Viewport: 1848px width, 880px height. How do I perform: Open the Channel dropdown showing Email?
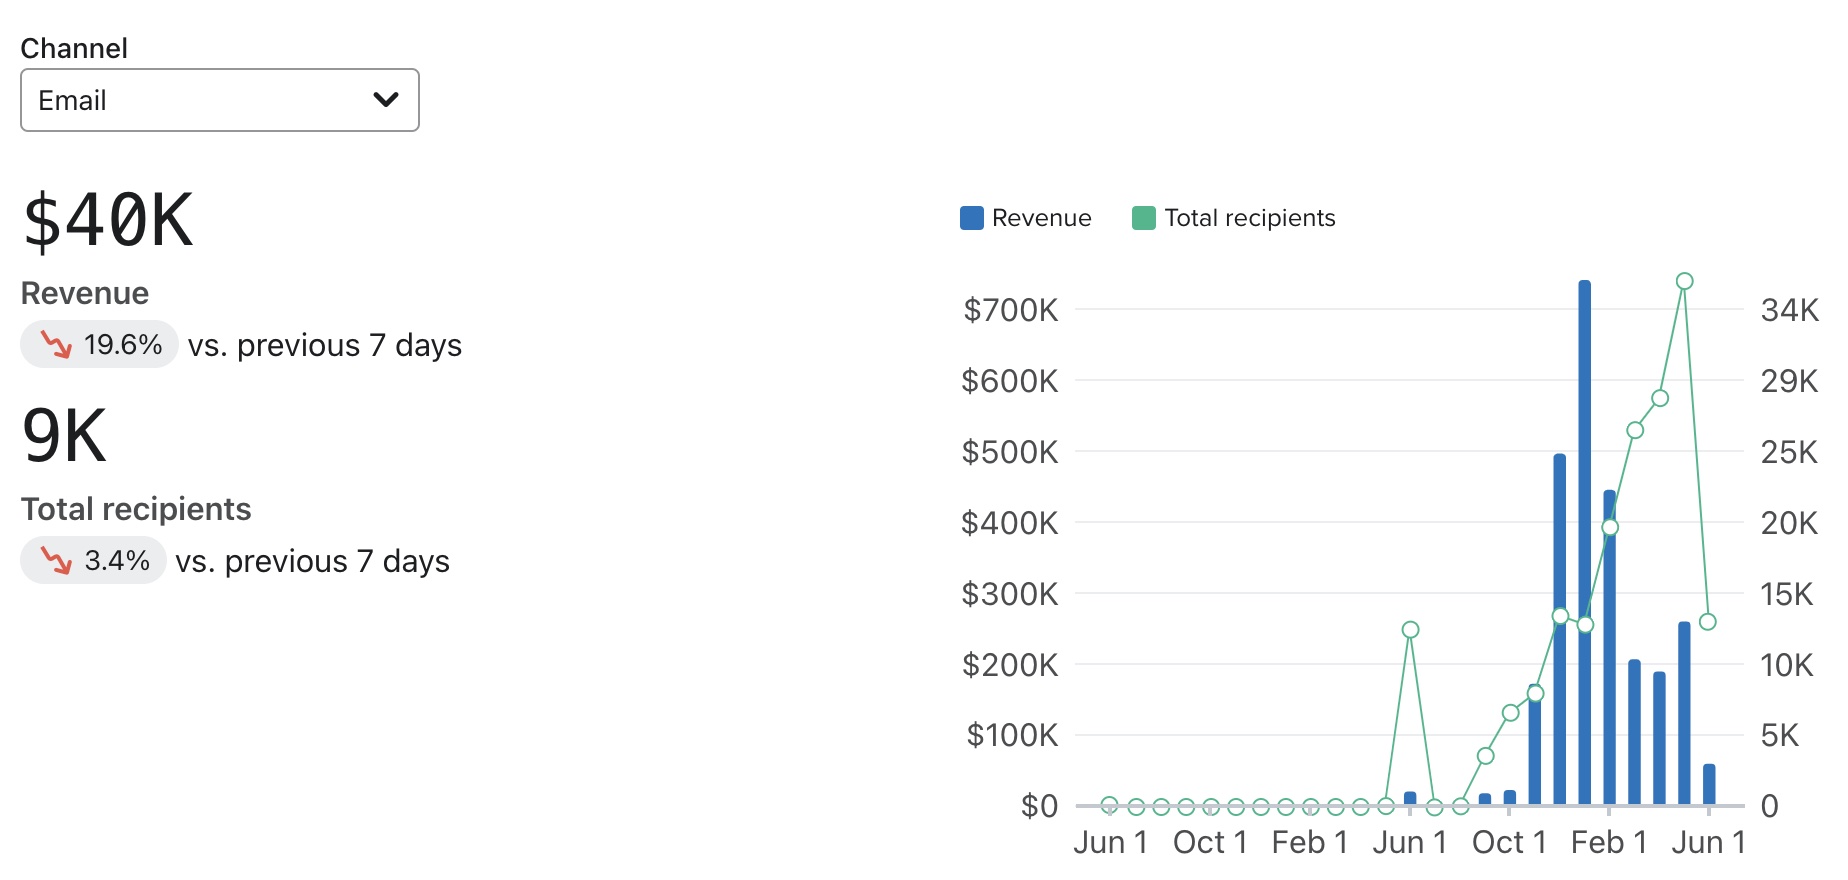219,100
